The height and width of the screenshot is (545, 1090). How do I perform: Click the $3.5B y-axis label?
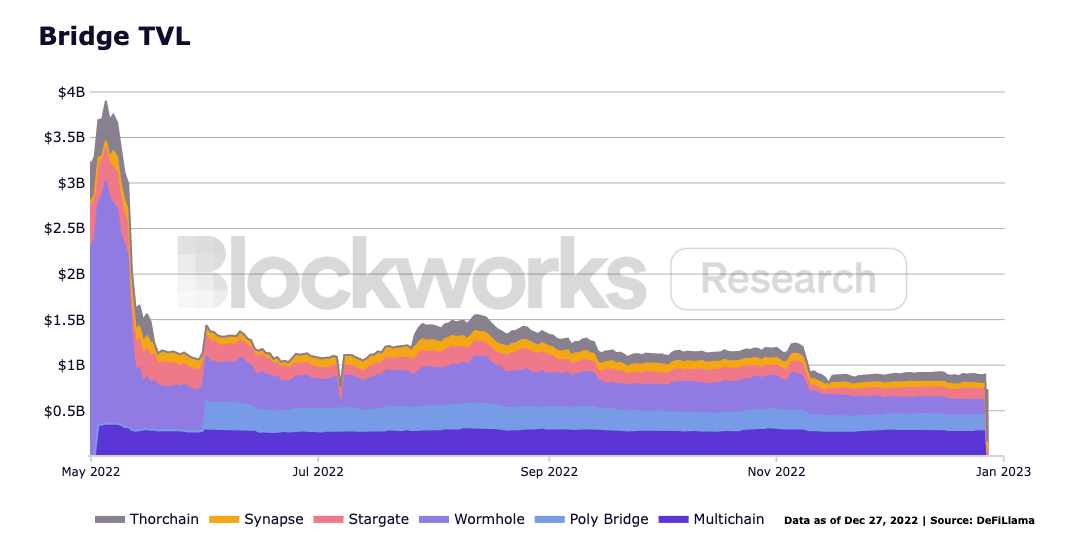(x=65, y=137)
